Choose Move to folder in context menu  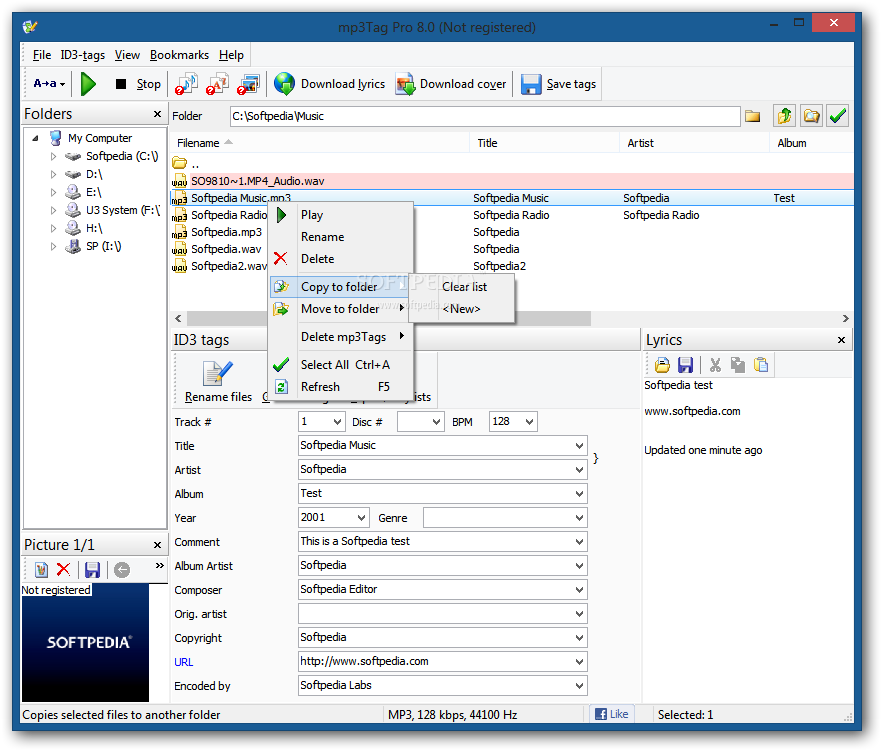(341, 309)
